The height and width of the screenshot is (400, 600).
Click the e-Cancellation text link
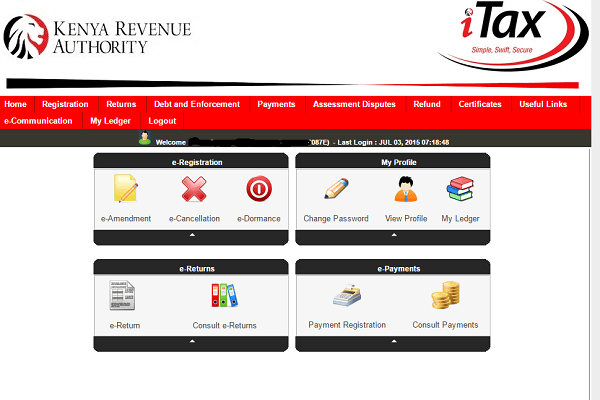click(194, 219)
